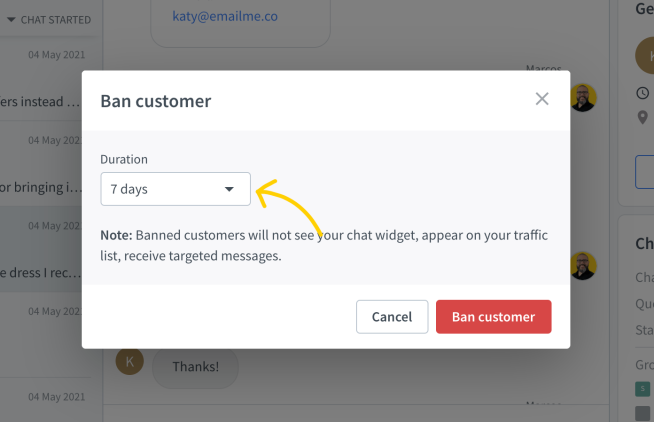This screenshot has width=654, height=422.
Task: Click the customer avatar in details panel
Action: [645, 55]
